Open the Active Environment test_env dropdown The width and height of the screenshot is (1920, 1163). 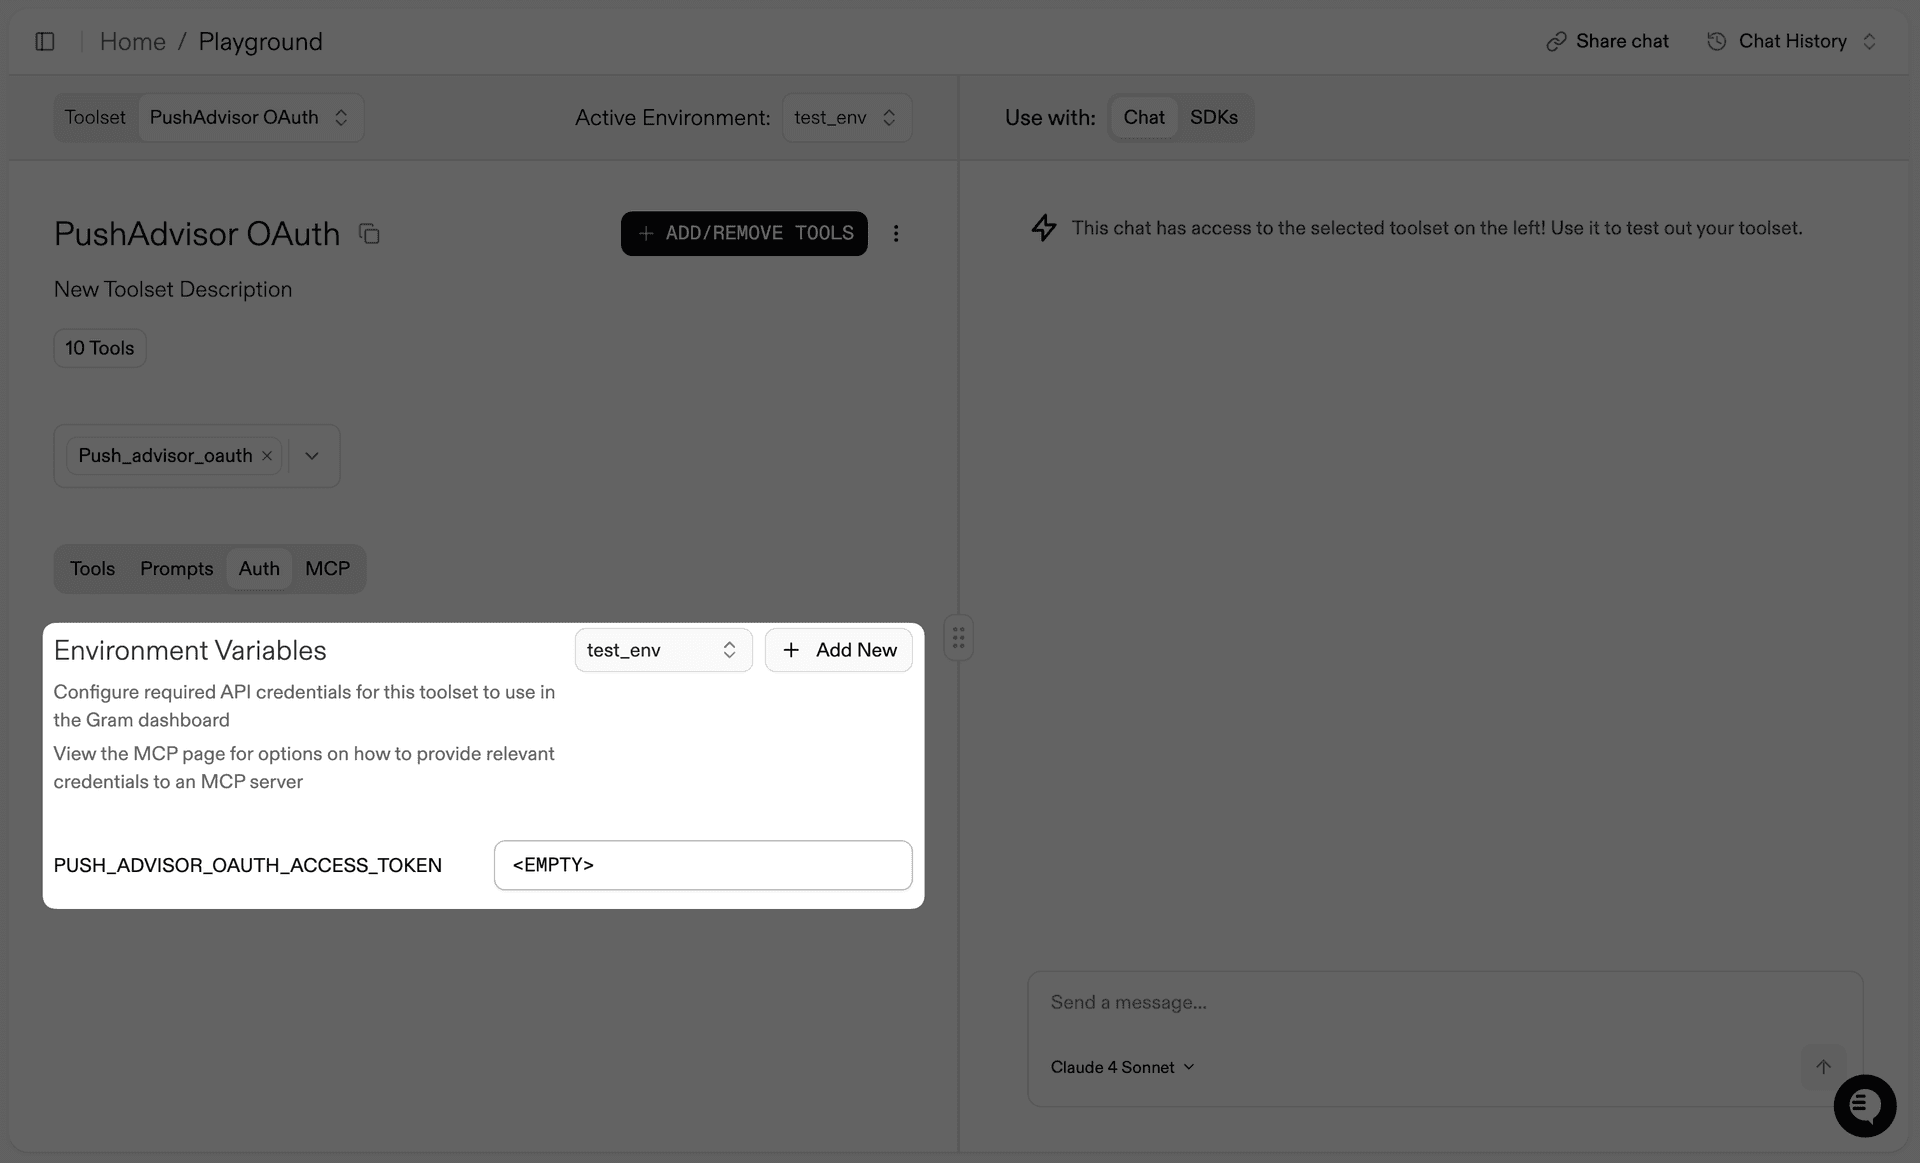click(x=845, y=117)
